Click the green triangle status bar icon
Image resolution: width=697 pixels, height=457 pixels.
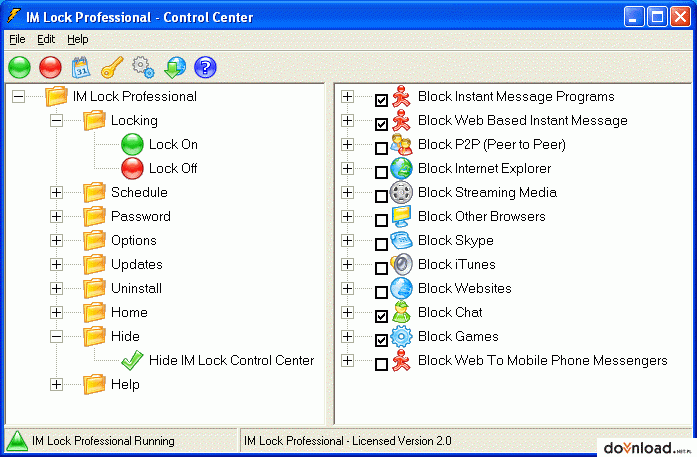(x=17, y=441)
